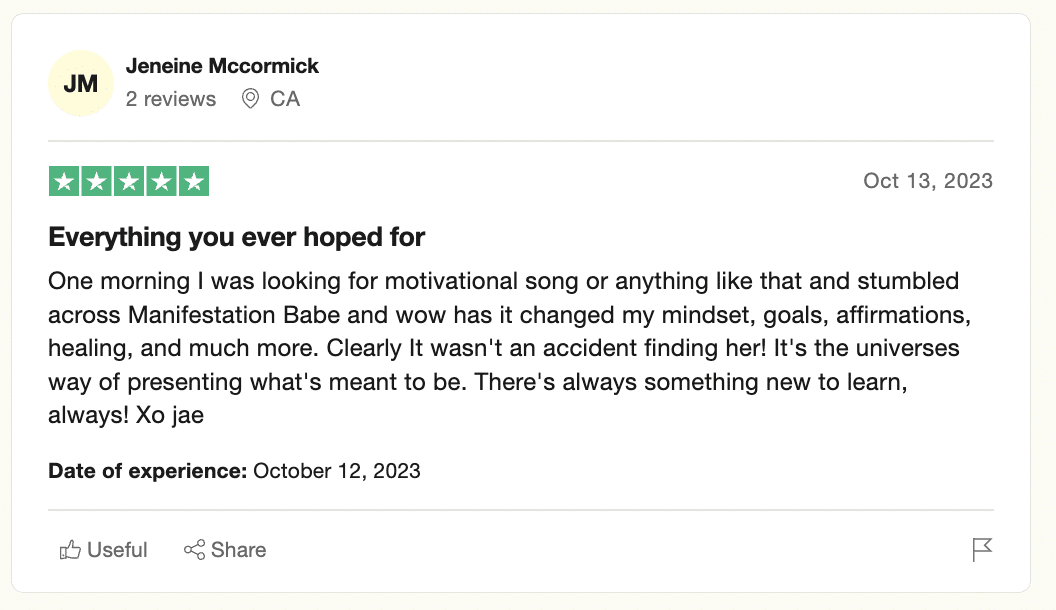Click the fourth green rating star
1056x610 pixels.
(x=162, y=181)
